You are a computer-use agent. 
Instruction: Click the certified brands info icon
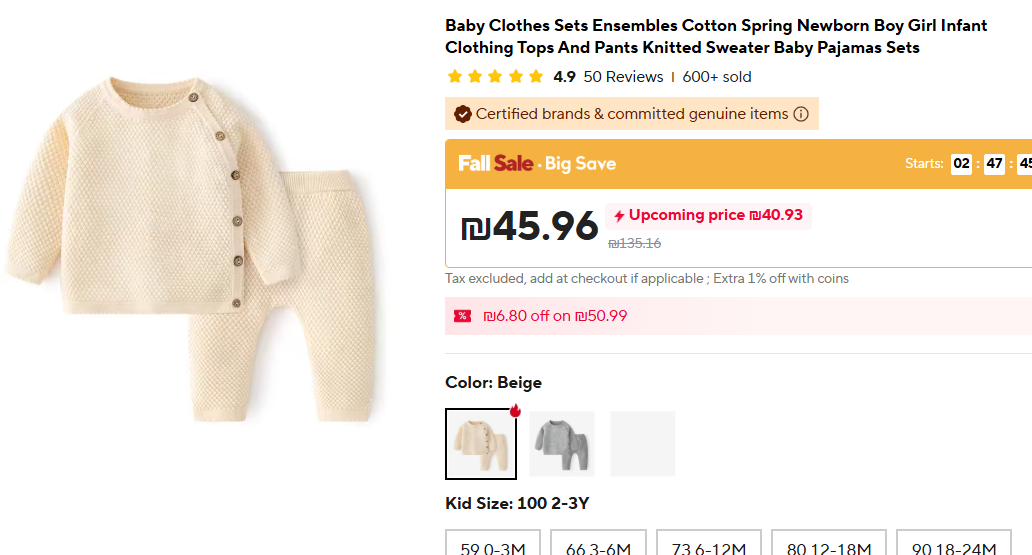(x=801, y=114)
